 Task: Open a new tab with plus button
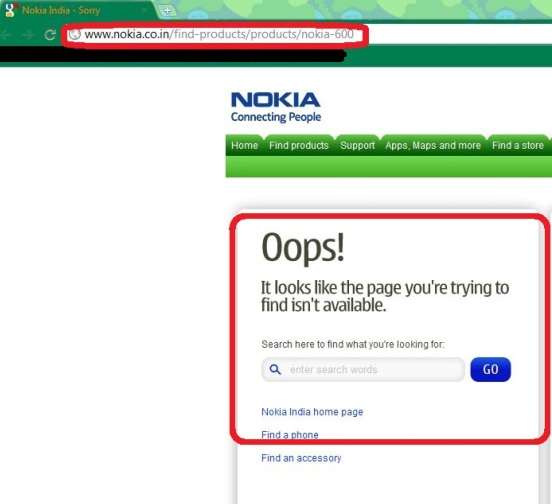pyautogui.click(x=168, y=11)
